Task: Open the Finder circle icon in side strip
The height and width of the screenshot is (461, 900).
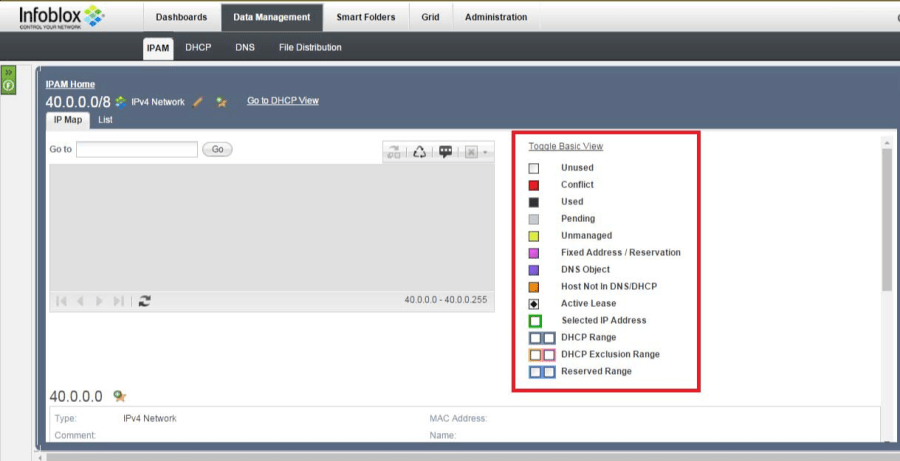Action: [x=9, y=86]
